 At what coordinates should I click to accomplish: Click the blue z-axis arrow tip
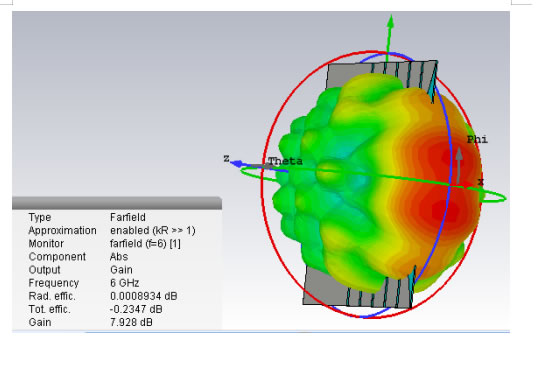tap(237, 163)
